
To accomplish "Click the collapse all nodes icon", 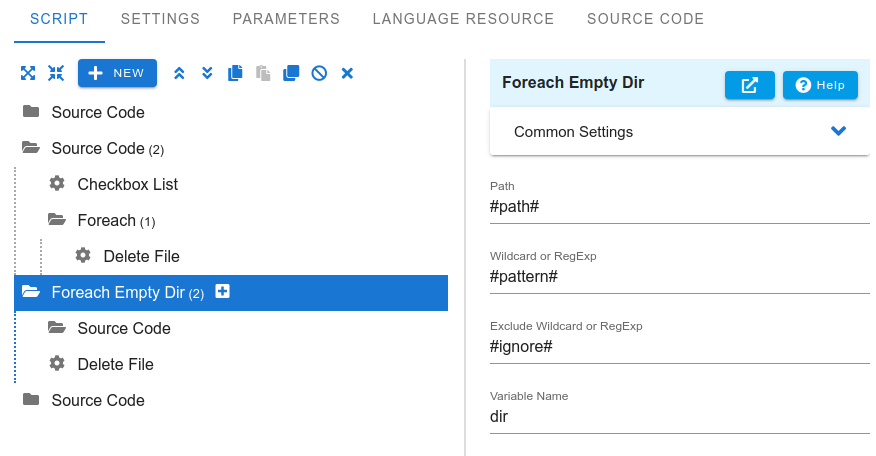I will [x=56, y=73].
